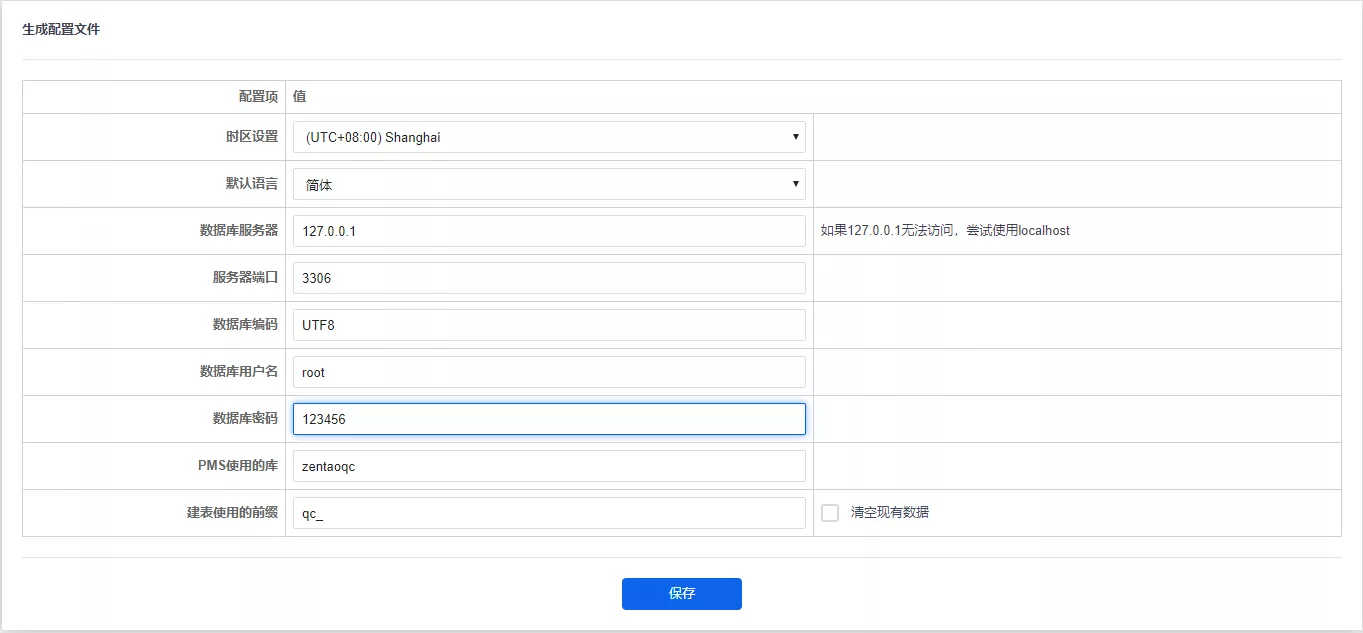The height and width of the screenshot is (633, 1363).
Task: Click the localhost hint text beside server field
Action: tap(945, 231)
